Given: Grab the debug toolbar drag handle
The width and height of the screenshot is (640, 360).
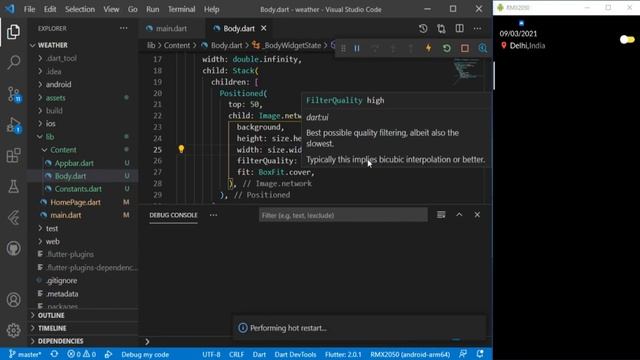Looking at the screenshot, I should pos(343,49).
